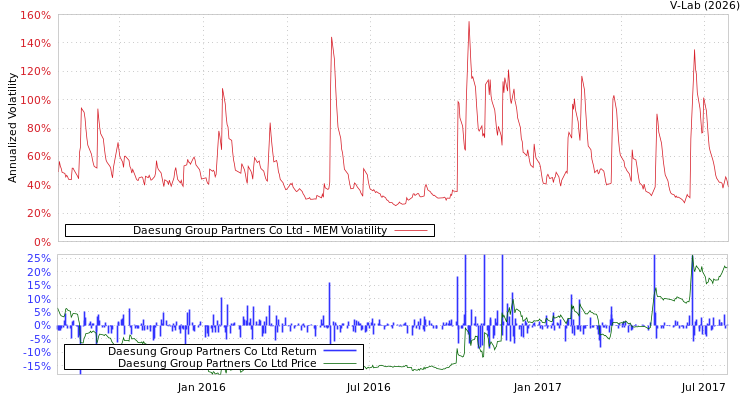Click the green Price legend line sample
The height and width of the screenshot is (400, 750).
[x=340, y=363]
